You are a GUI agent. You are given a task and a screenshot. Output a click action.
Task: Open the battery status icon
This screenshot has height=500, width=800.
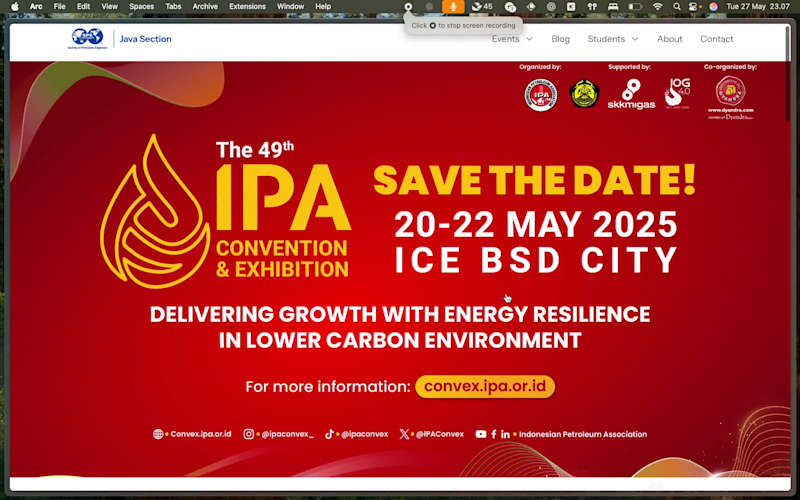(635, 7)
